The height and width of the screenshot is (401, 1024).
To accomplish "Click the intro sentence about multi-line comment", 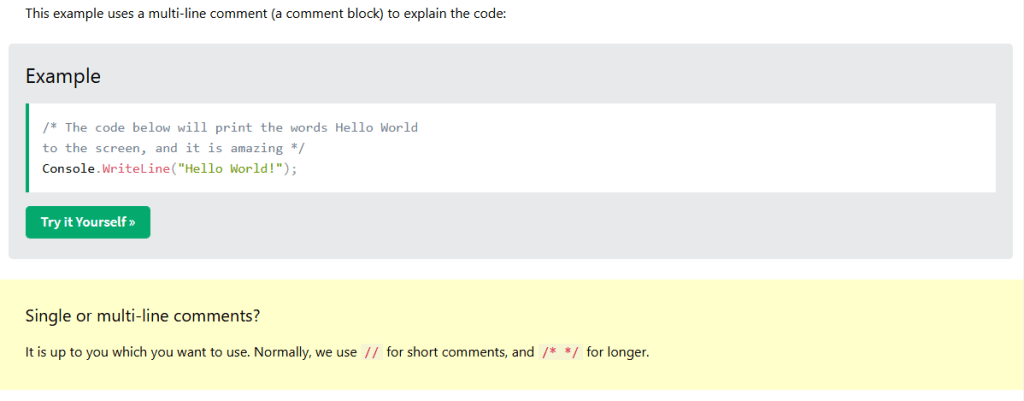I will tap(265, 14).
